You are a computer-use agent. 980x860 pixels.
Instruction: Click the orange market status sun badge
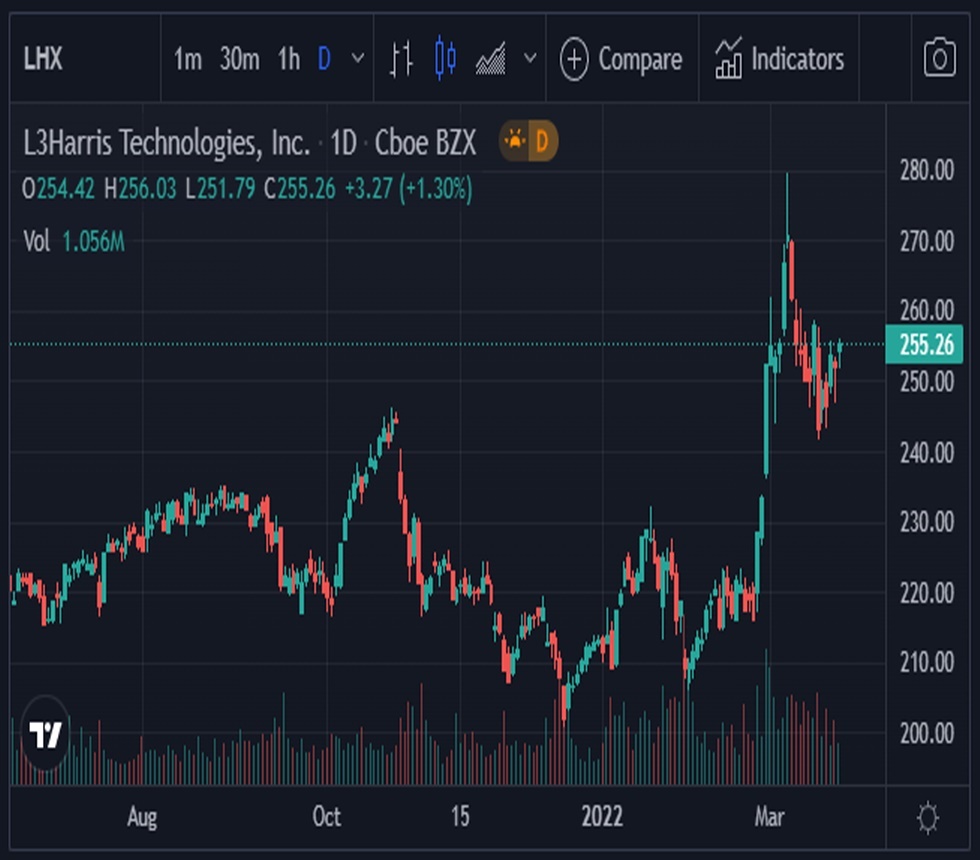click(514, 141)
